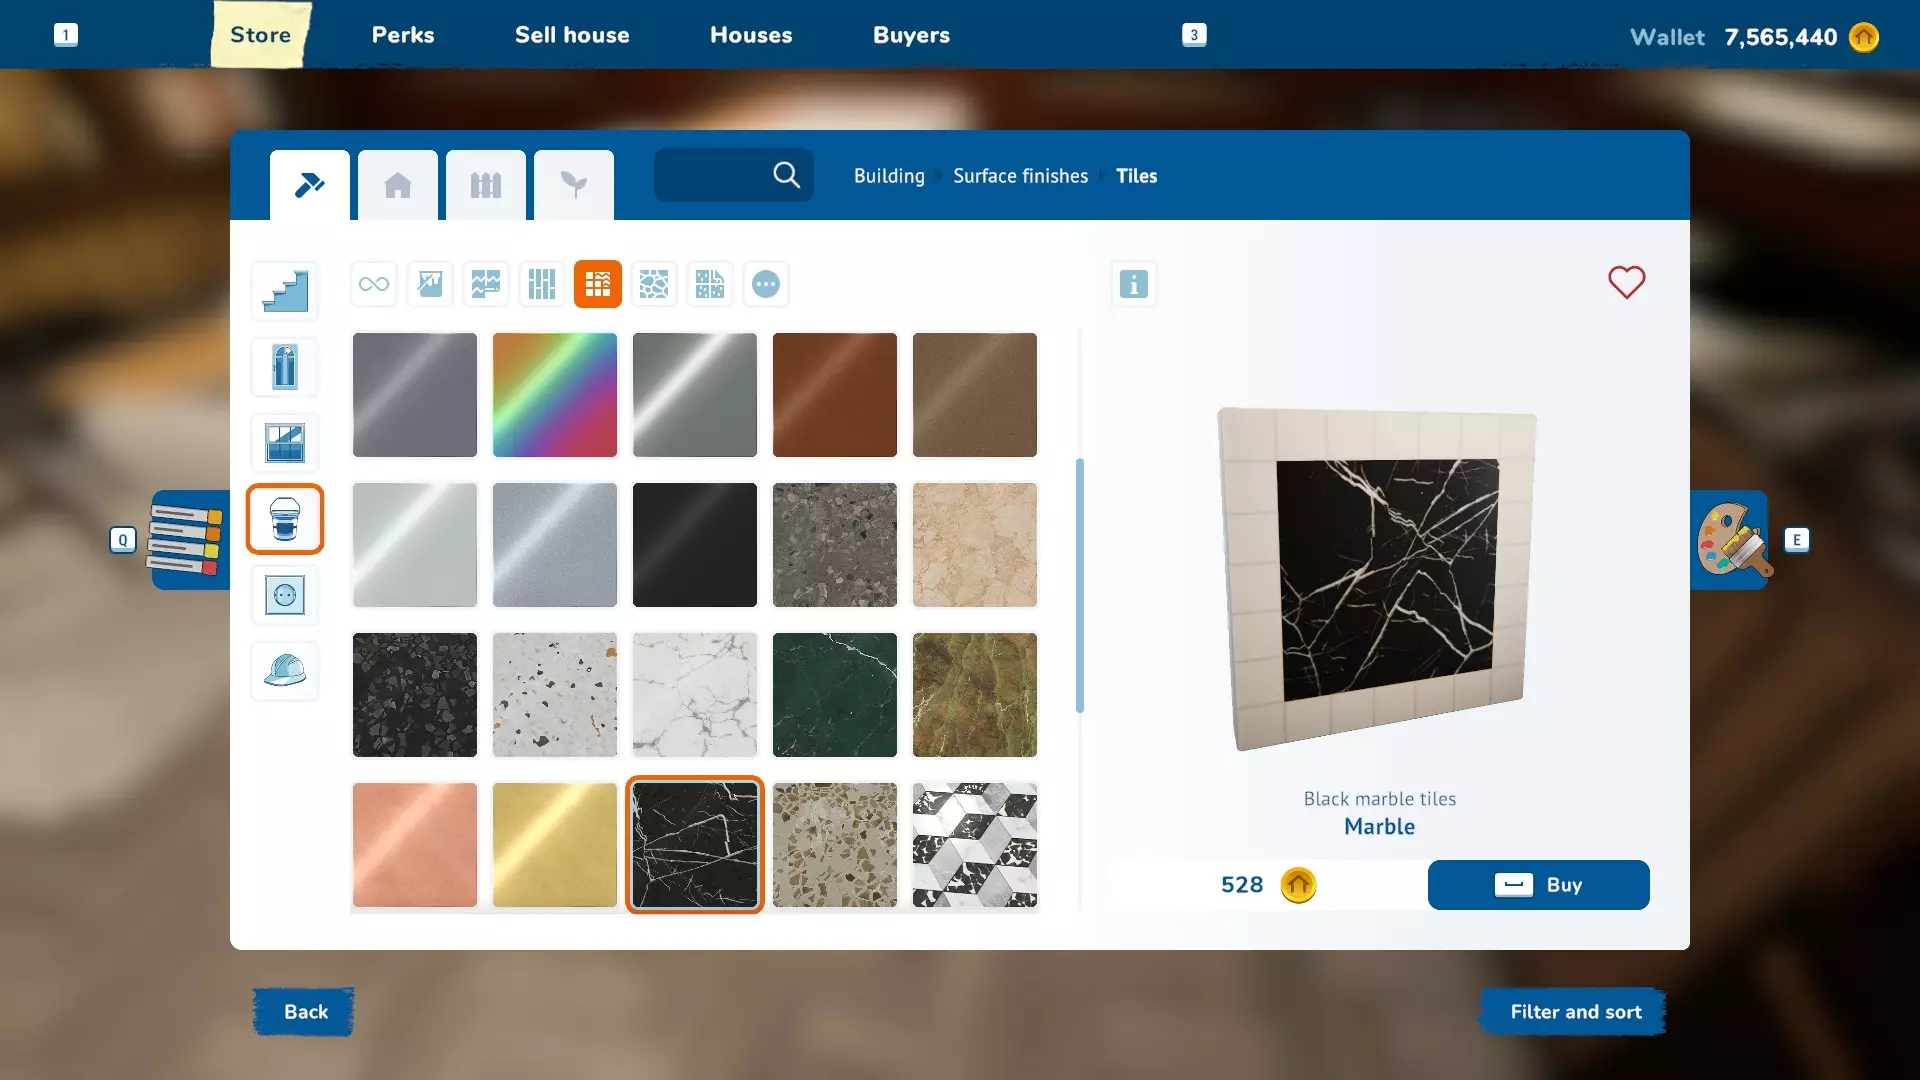Open the power socket category icon
Viewport: 1920px width, 1080px height.
click(x=285, y=595)
